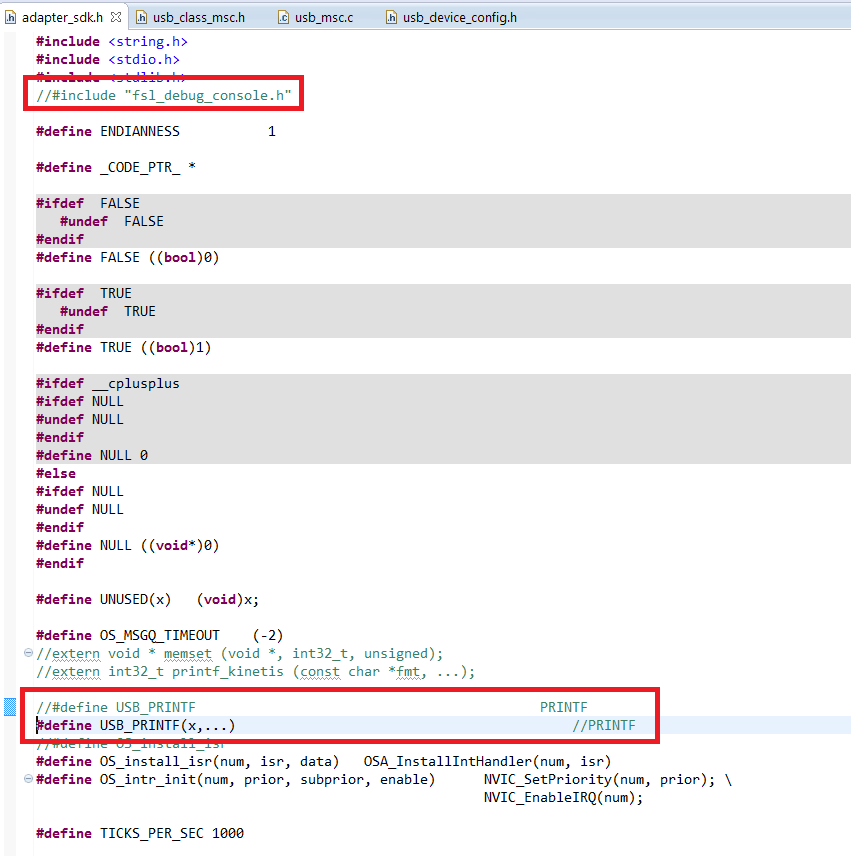
Task: Click the #define ENDIANNESS line
Action: click(156, 132)
